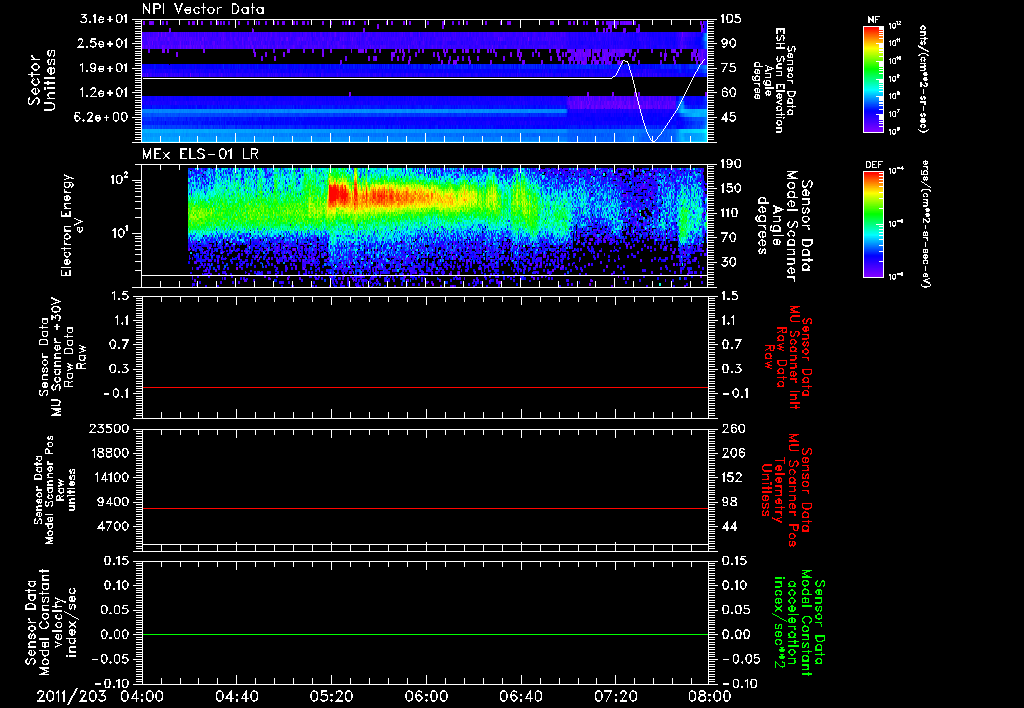1024x708 pixels.
Task: Click the 23500 scanner position tick label
Action: click(x=110, y=428)
